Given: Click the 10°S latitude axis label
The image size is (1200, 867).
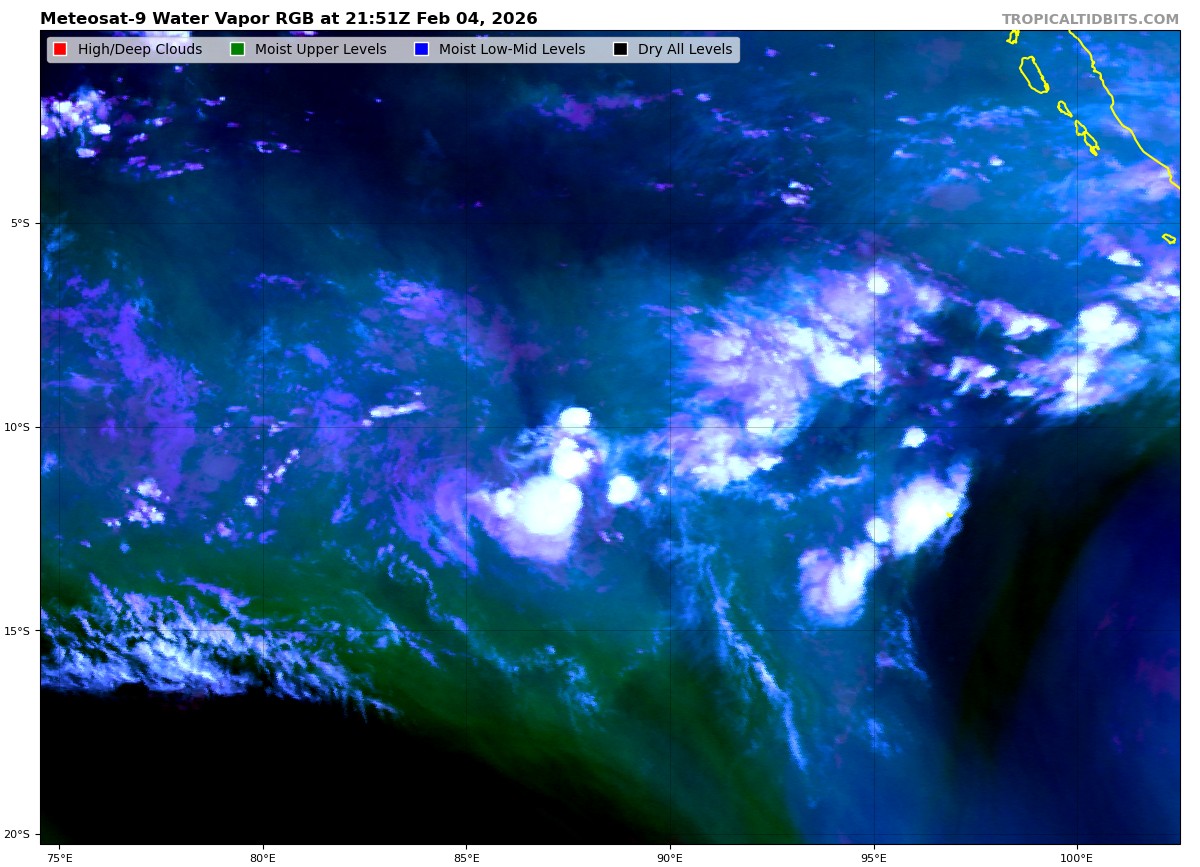Looking at the screenshot, I should tap(18, 427).
